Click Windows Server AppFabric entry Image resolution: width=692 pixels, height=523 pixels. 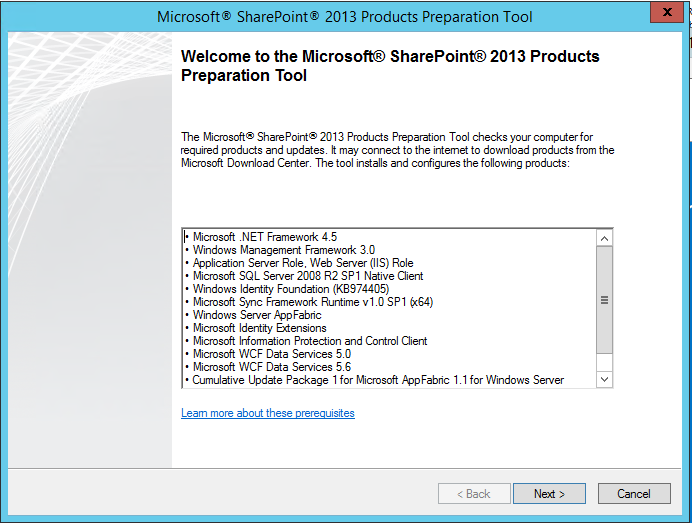[x=257, y=315]
